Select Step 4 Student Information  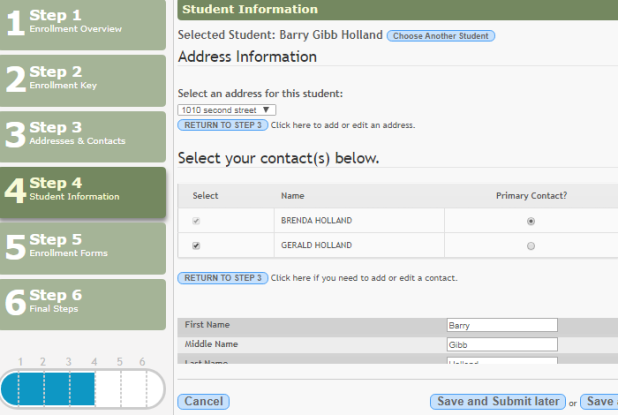tap(82, 192)
